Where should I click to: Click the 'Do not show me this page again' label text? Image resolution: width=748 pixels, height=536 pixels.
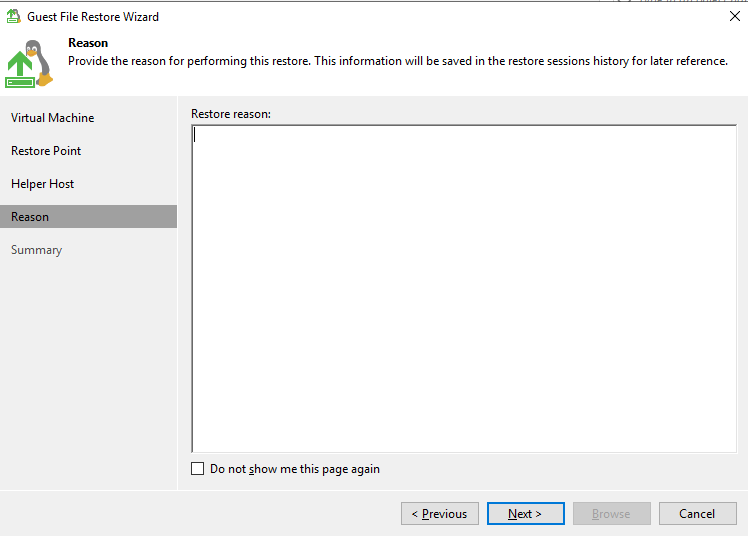click(294, 469)
